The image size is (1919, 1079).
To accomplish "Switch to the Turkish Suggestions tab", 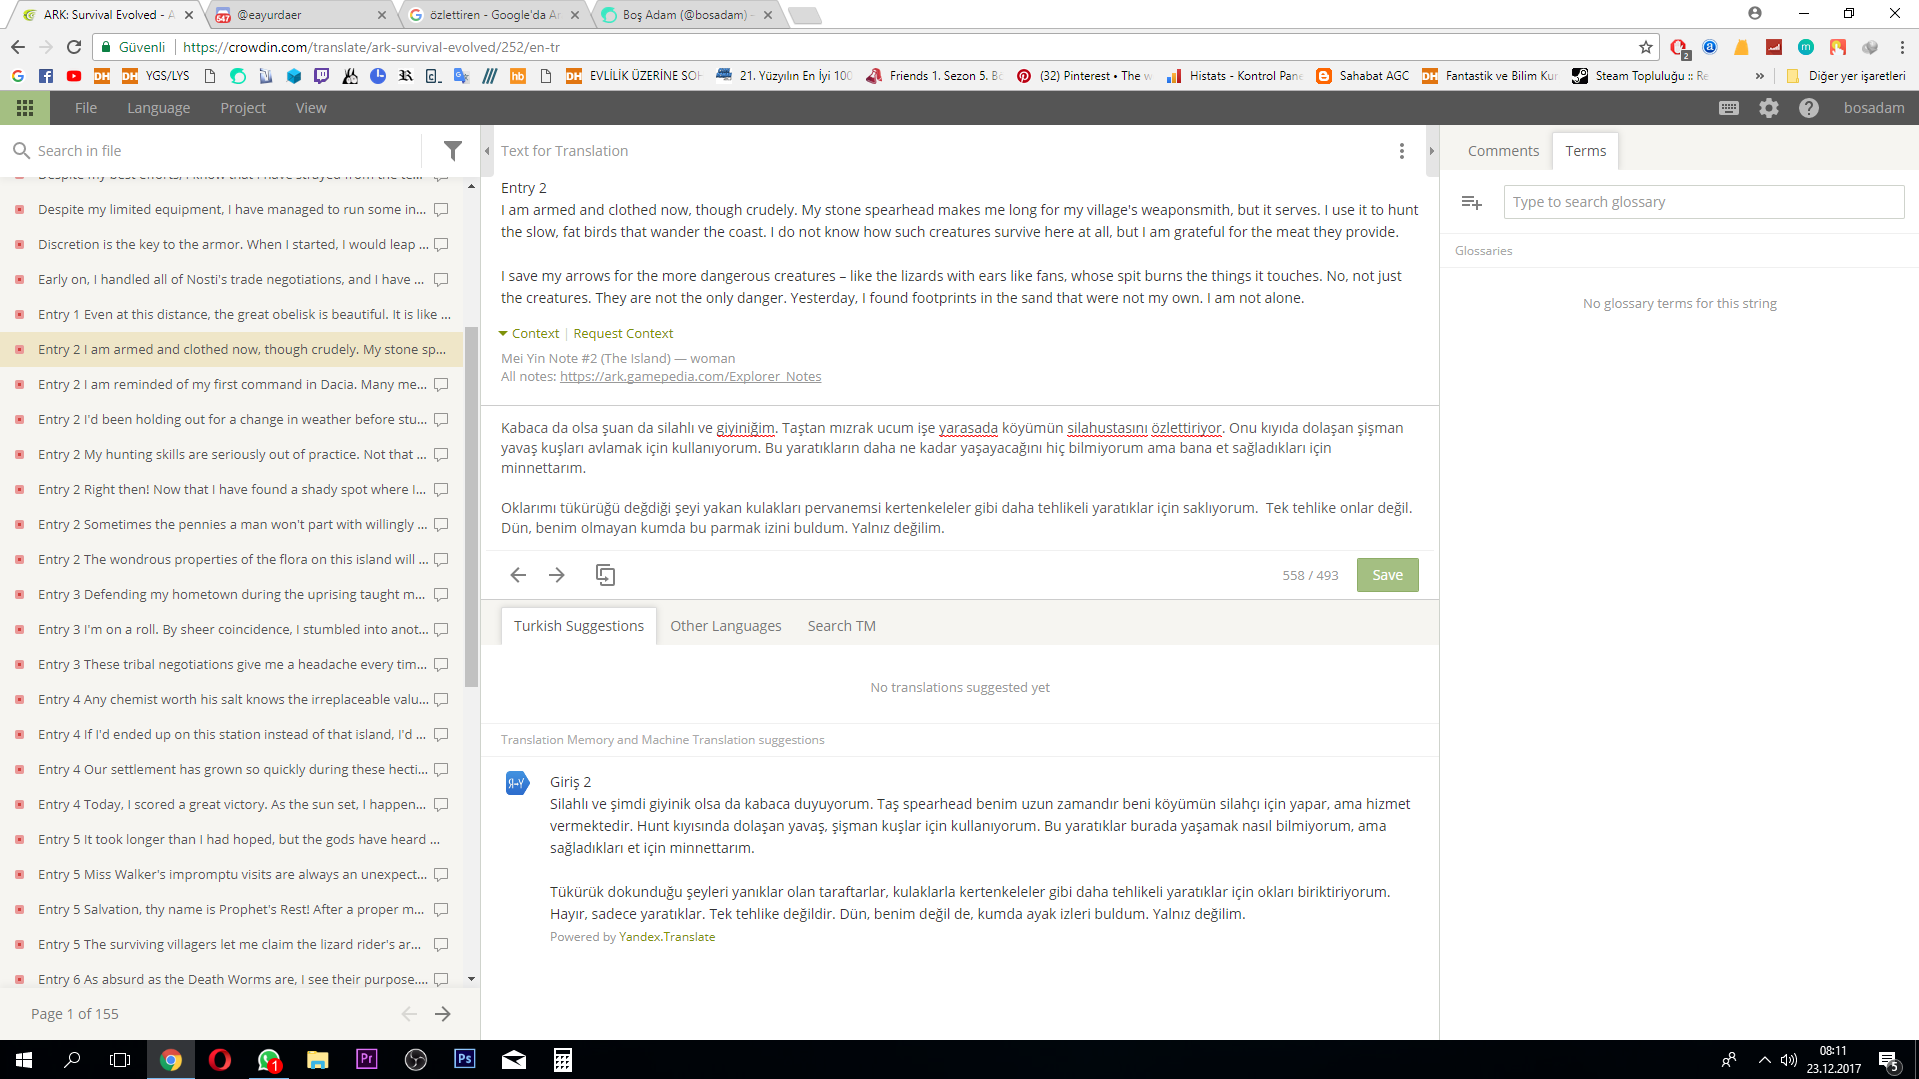I will tap(578, 626).
